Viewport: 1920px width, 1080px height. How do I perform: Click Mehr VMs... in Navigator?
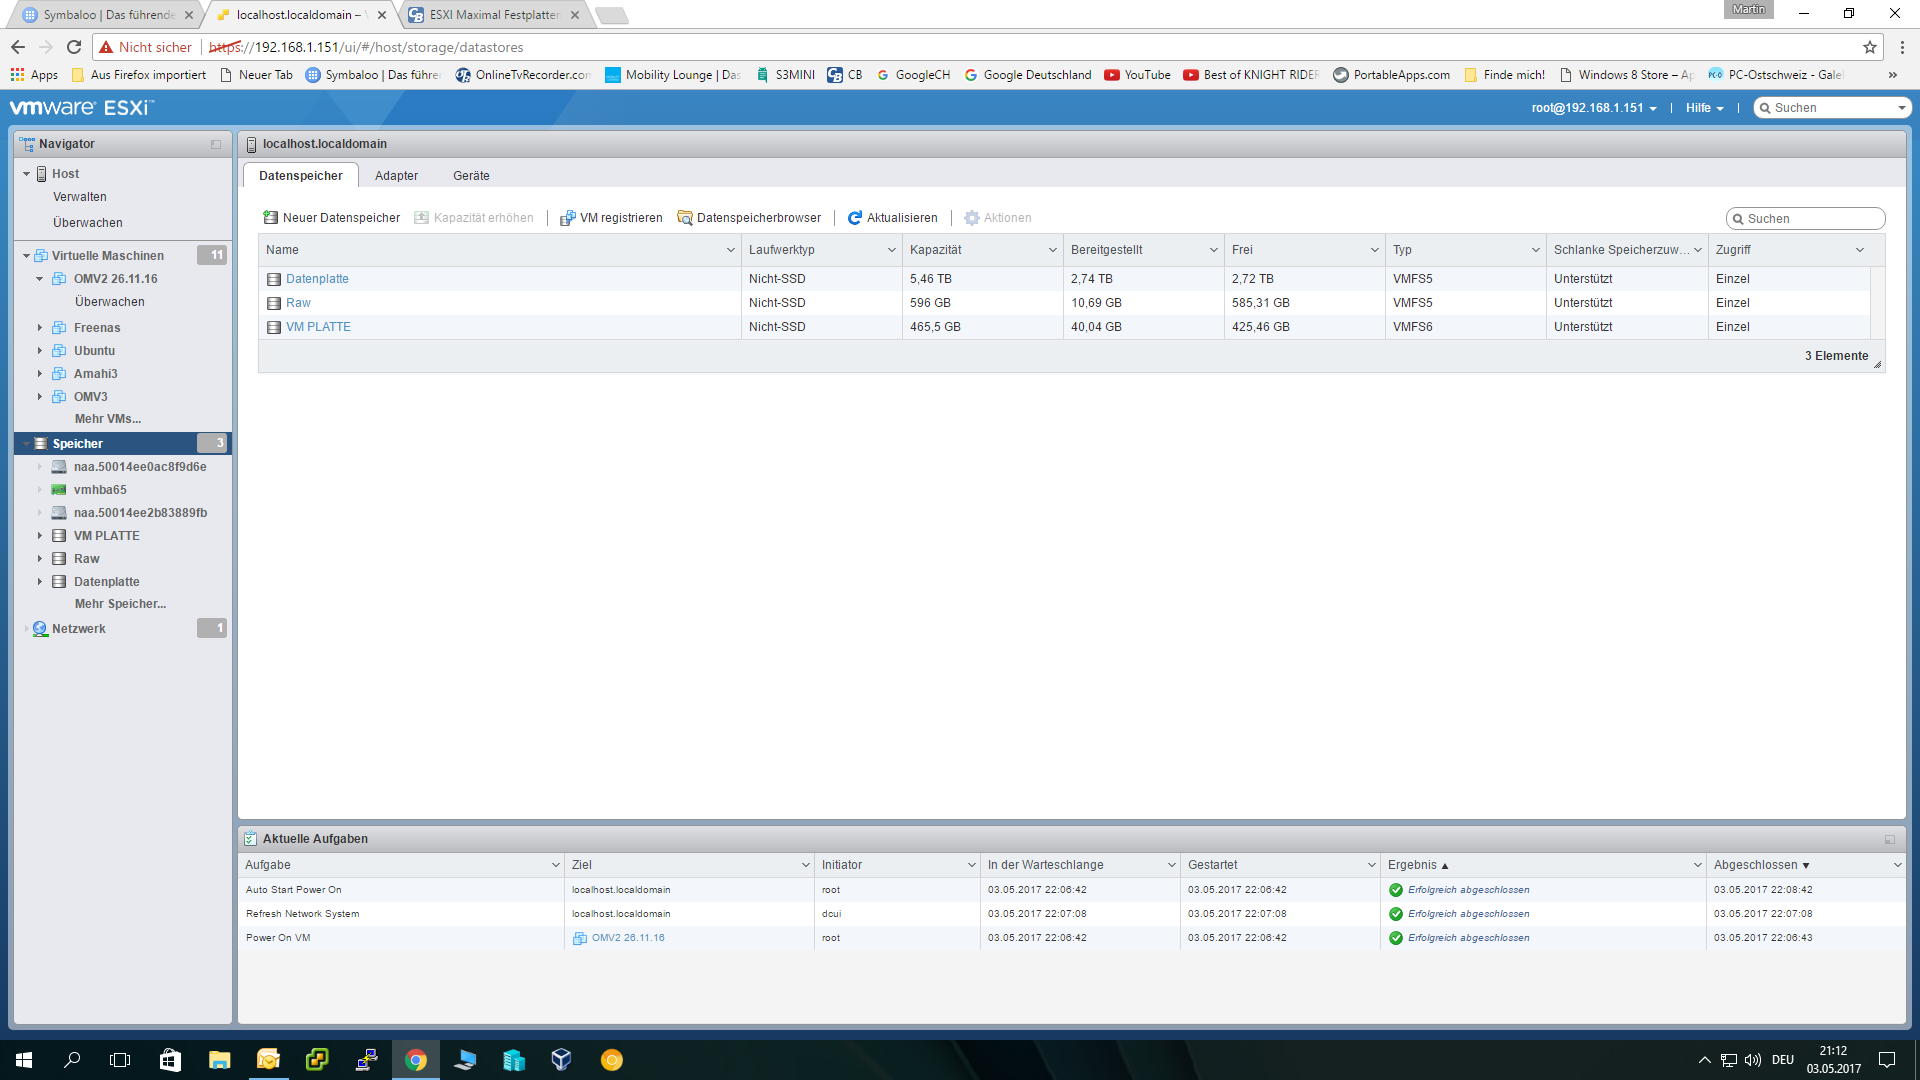click(x=108, y=419)
